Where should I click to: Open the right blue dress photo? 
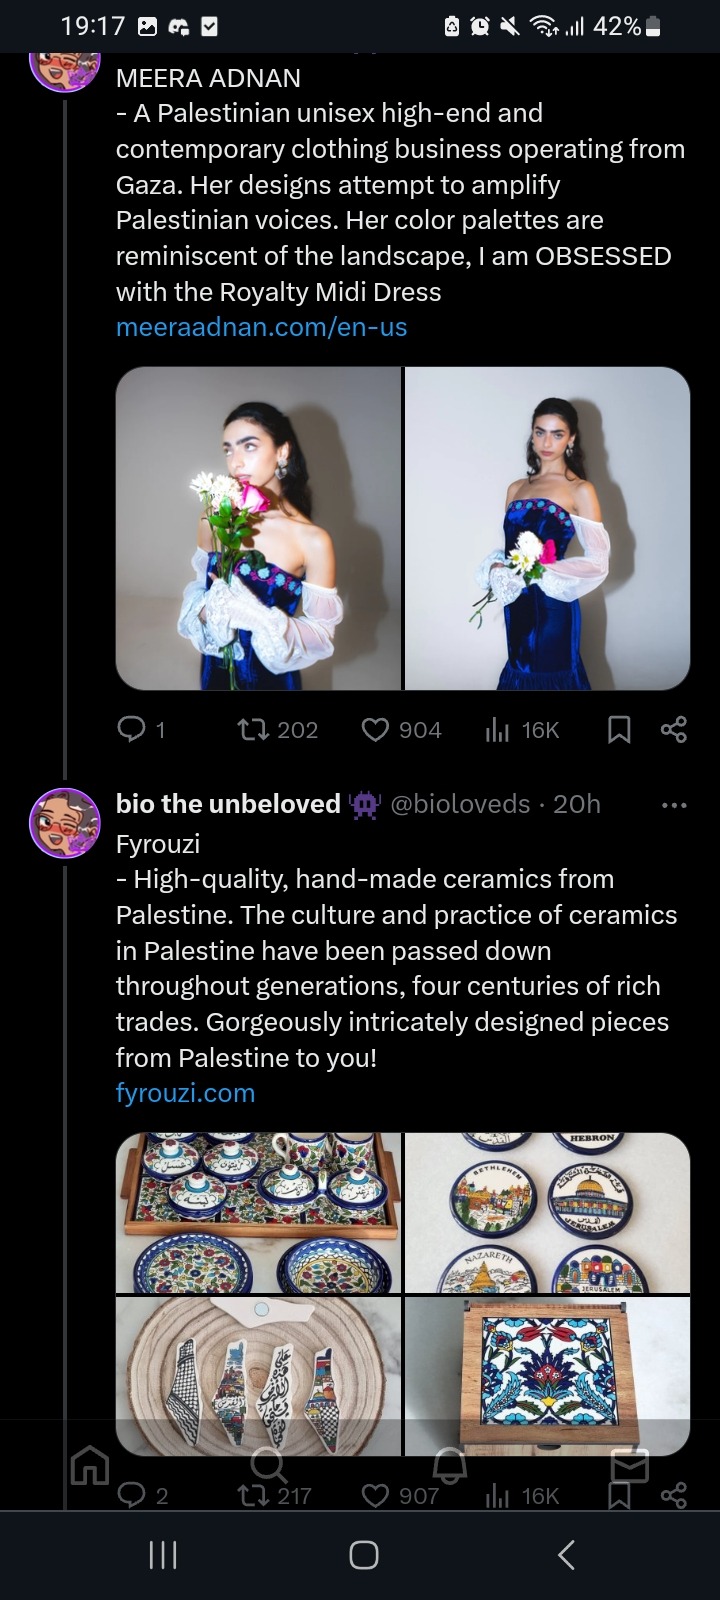click(x=547, y=528)
